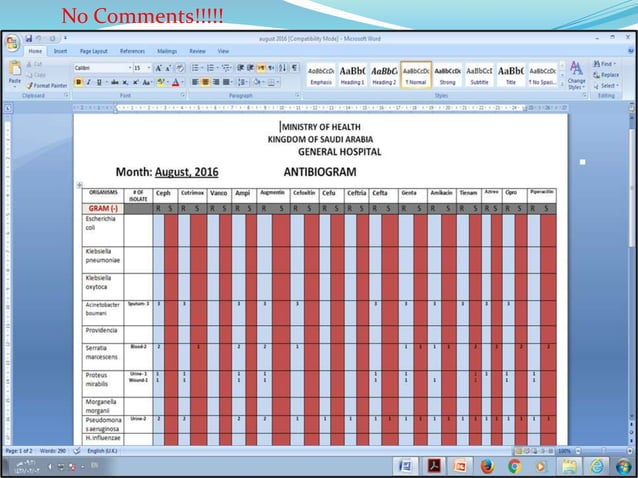Grow font size with the large A
Screen dimensions: 638x478
tap(158, 68)
